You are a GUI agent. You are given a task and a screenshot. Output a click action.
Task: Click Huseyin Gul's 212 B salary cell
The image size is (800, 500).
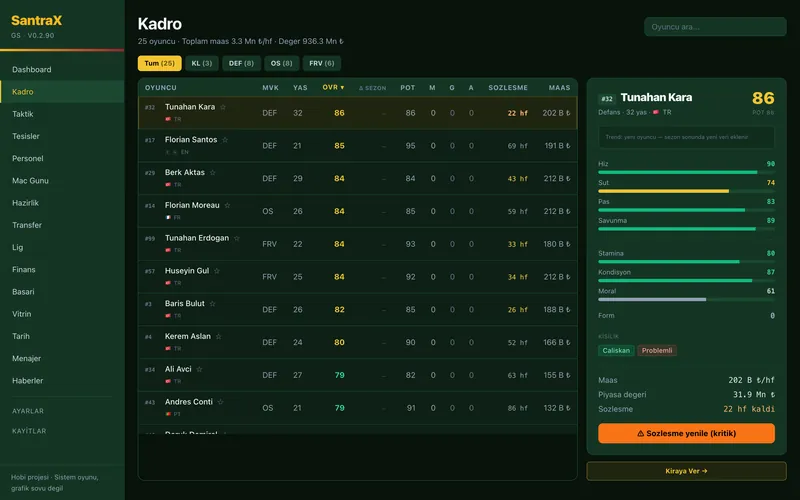[x=557, y=277]
